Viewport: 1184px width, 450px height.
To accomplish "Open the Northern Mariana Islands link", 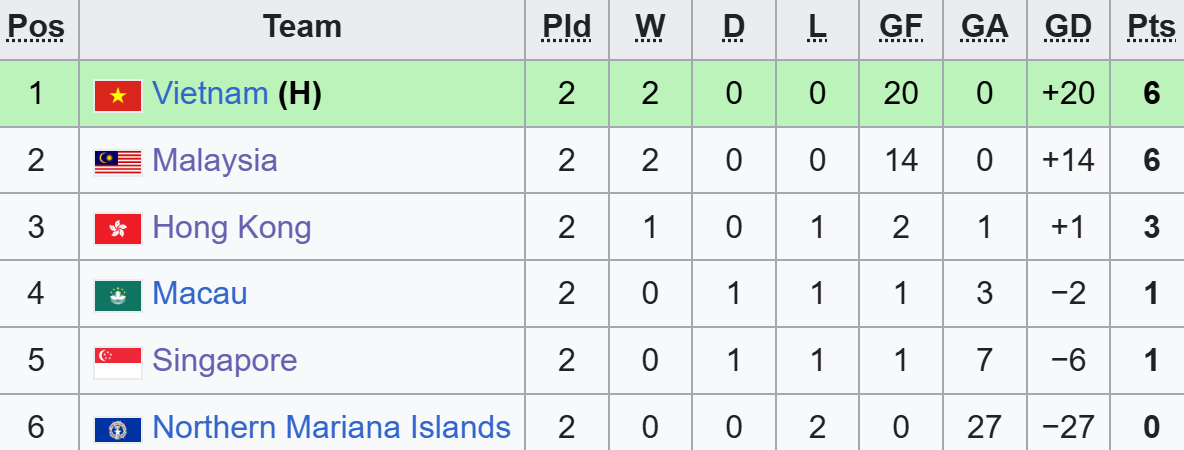I will coord(331,427).
